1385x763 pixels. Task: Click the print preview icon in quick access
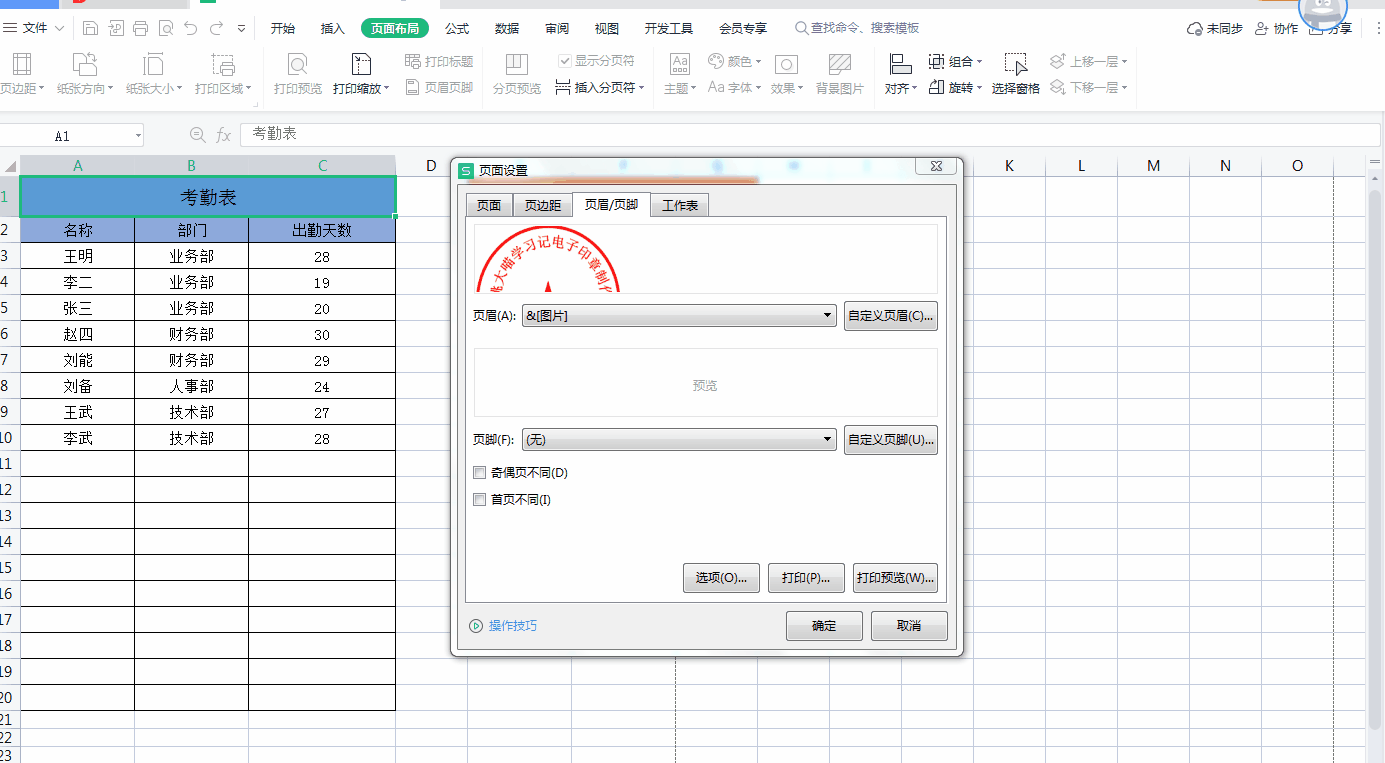pyautogui.click(x=166, y=28)
